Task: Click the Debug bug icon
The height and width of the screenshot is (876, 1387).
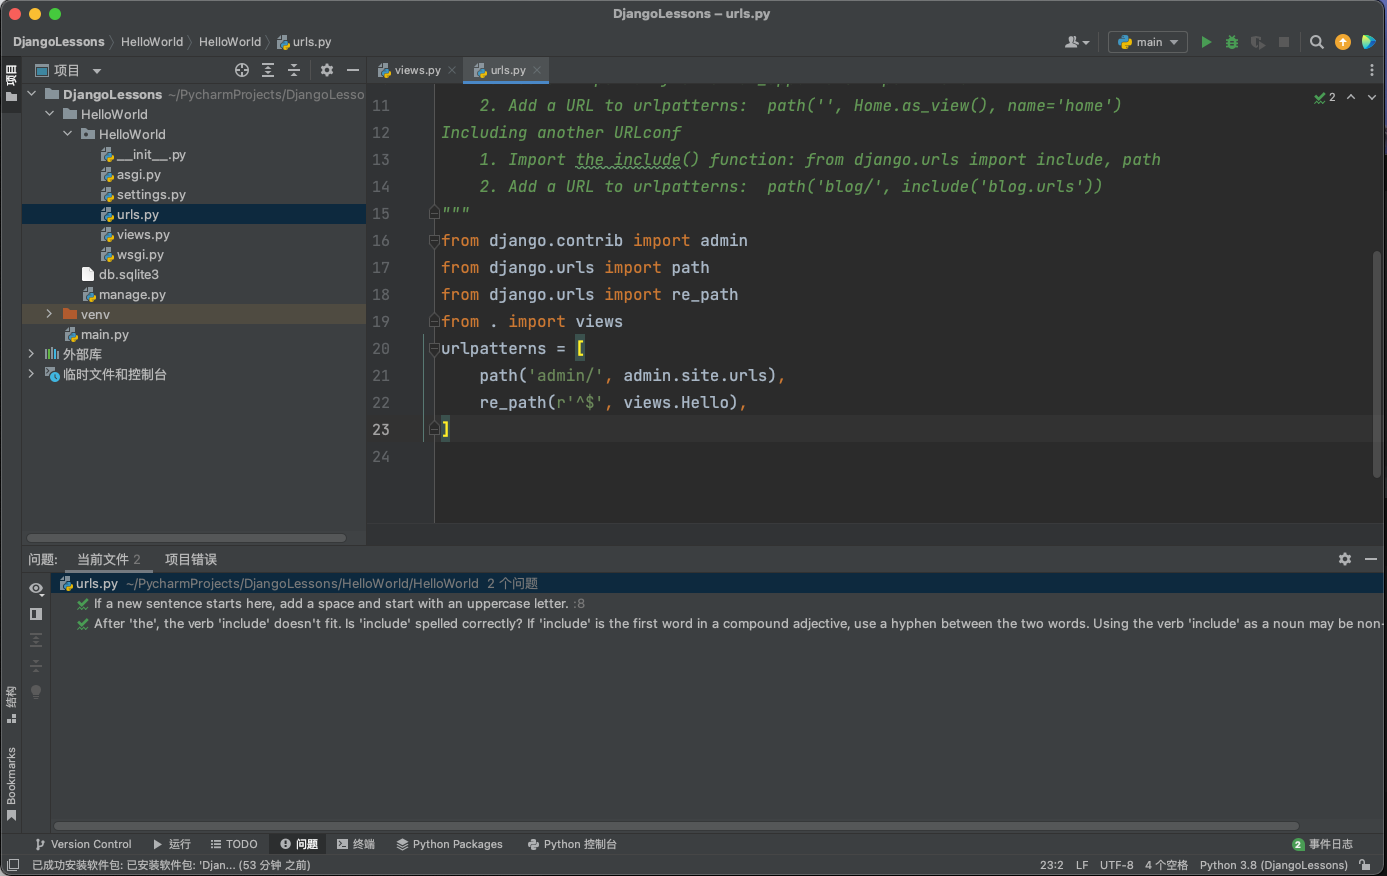Action: 1232,42
